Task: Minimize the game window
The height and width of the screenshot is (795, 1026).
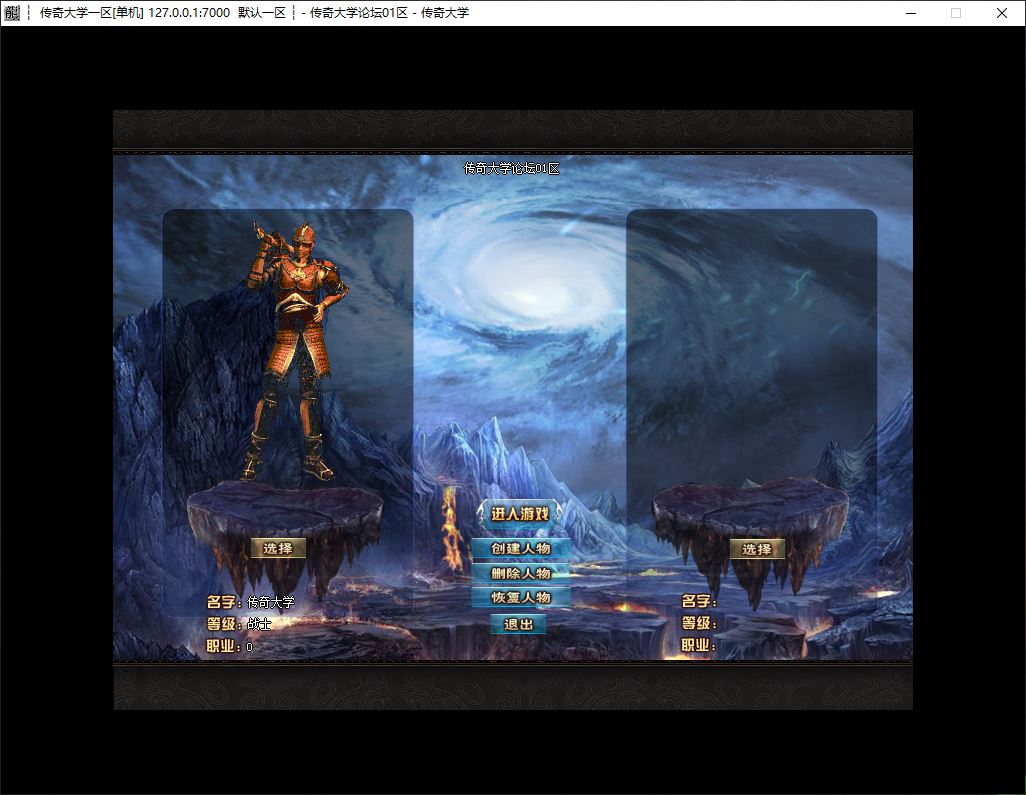Action: point(911,13)
